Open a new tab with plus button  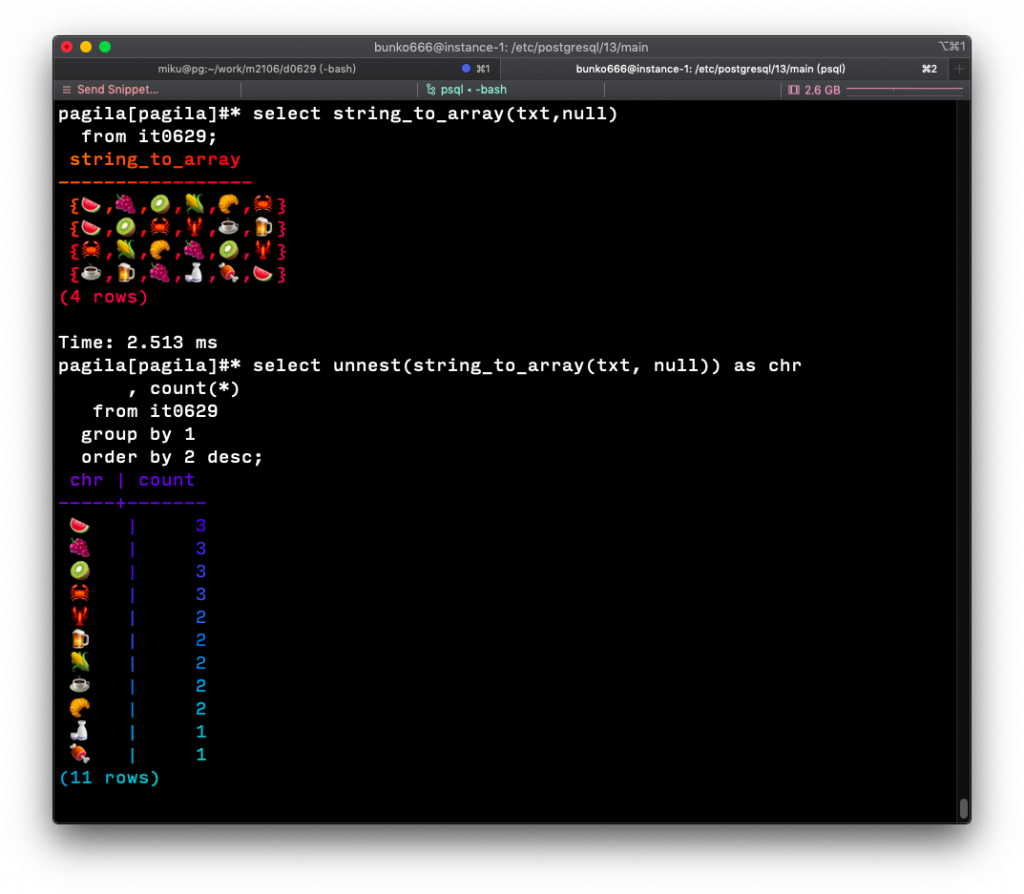point(959,69)
